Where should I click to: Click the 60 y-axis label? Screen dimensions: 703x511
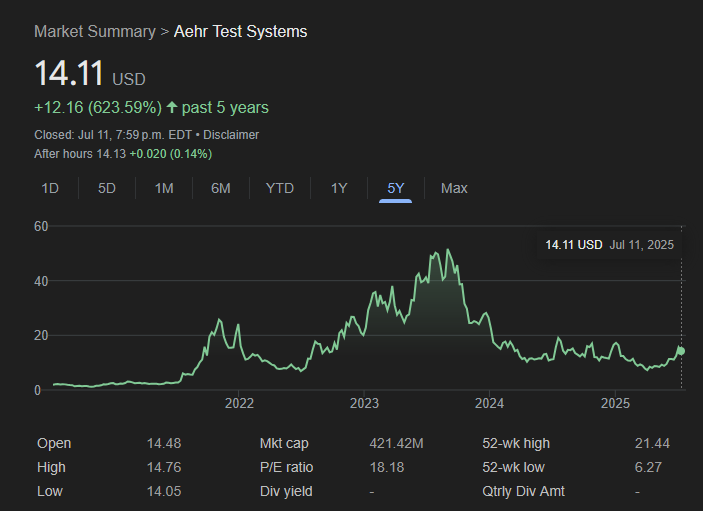coord(41,226)
